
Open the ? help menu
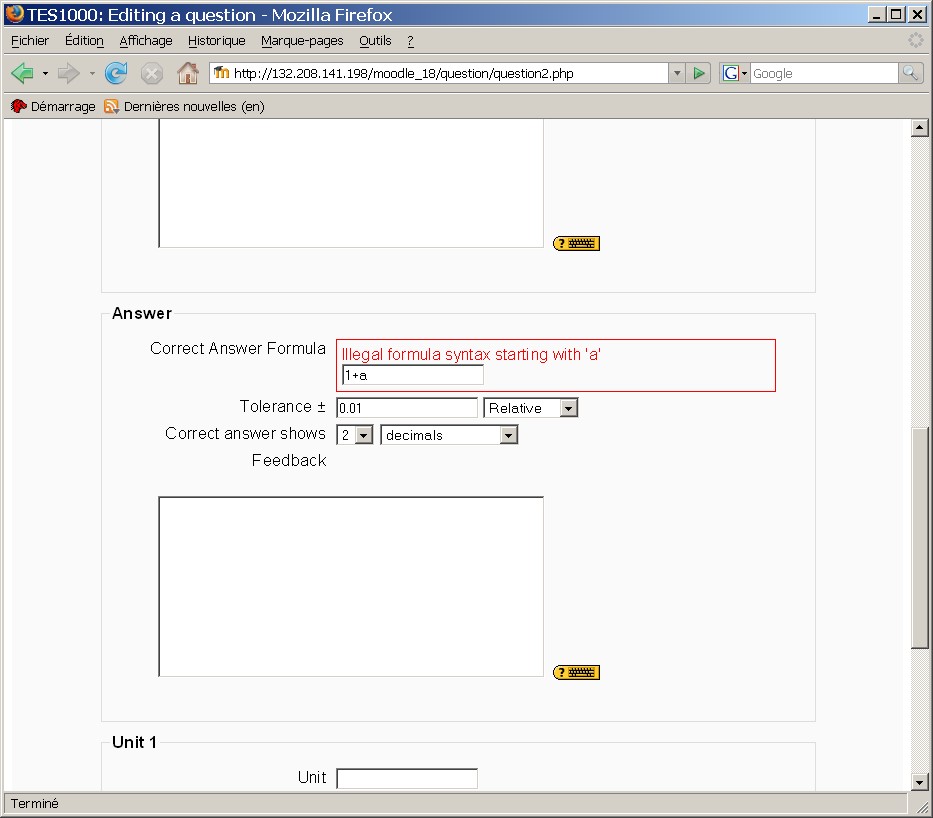coord(410,40)
